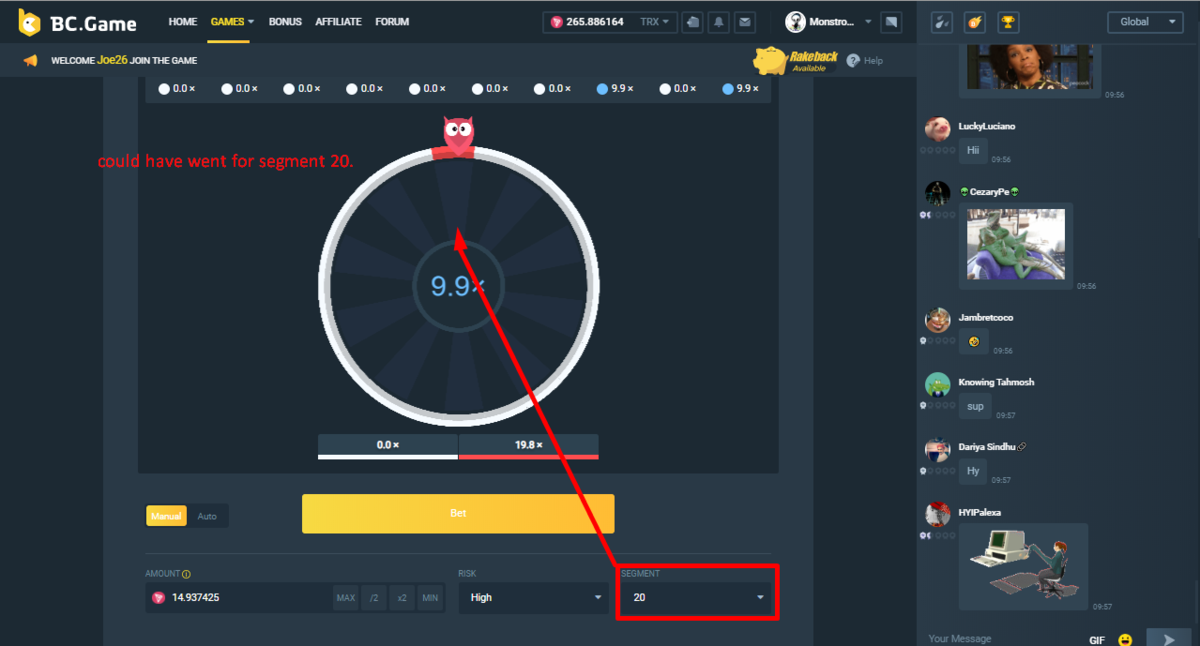Viewport: 1200px width, 646px height.
Task: Click the Help question mark icon
Action: tap(853, 61)
